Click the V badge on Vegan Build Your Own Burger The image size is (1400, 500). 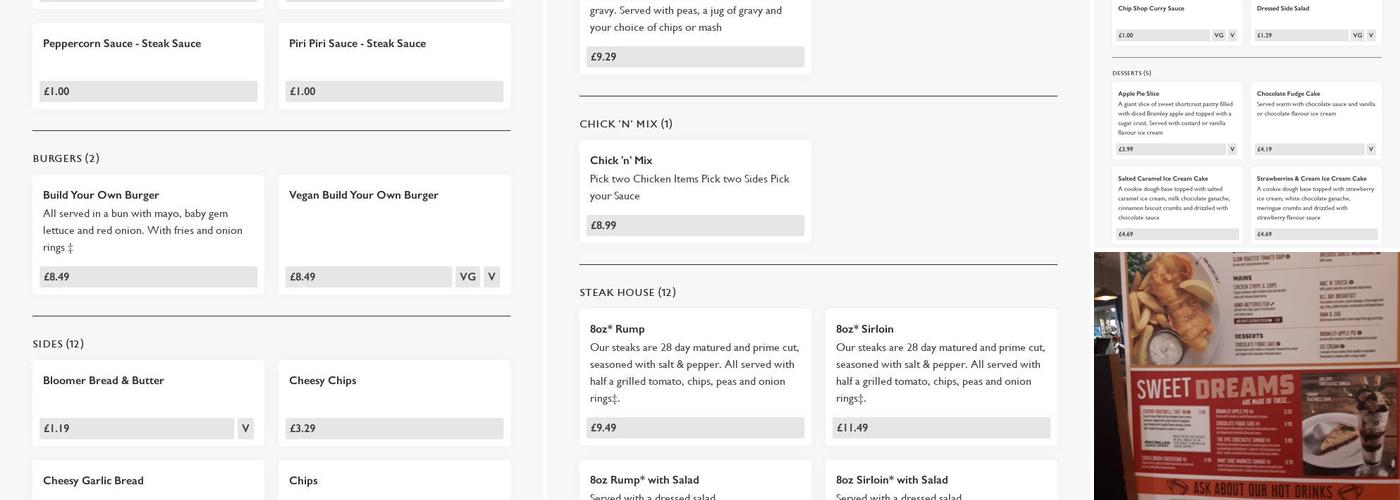pos(491,277)
